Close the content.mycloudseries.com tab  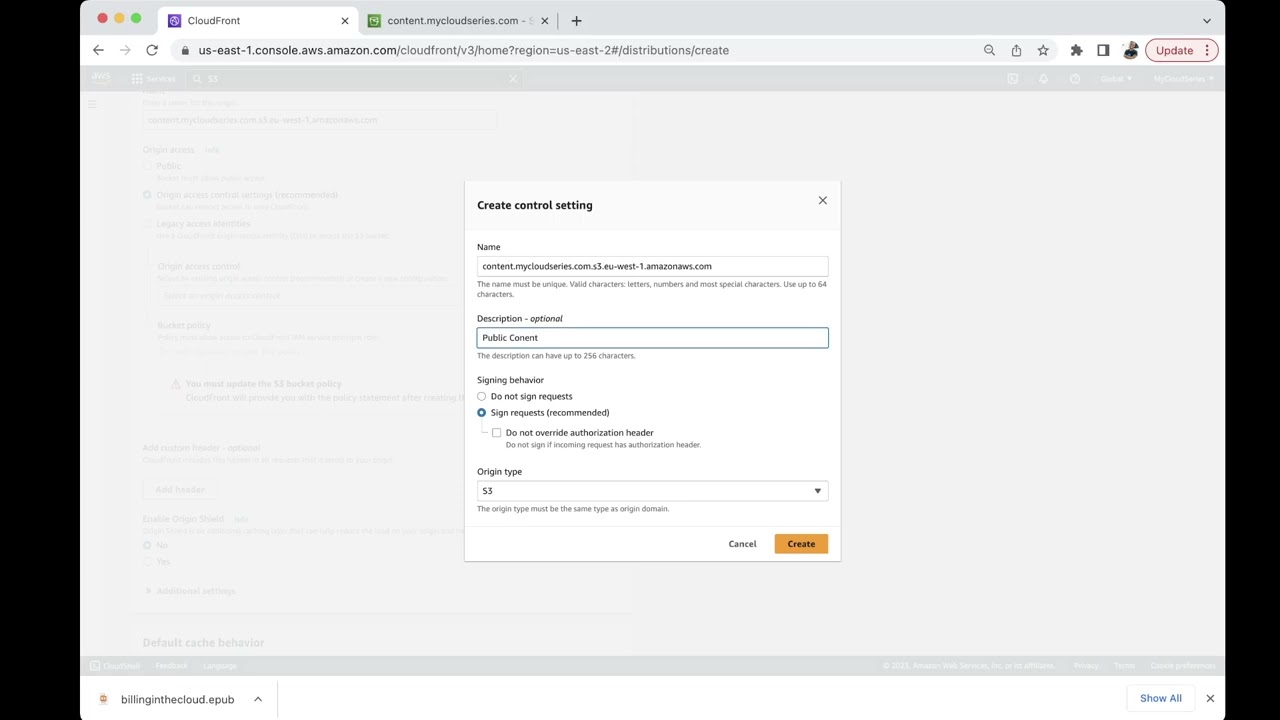click(x=545, y=20)
